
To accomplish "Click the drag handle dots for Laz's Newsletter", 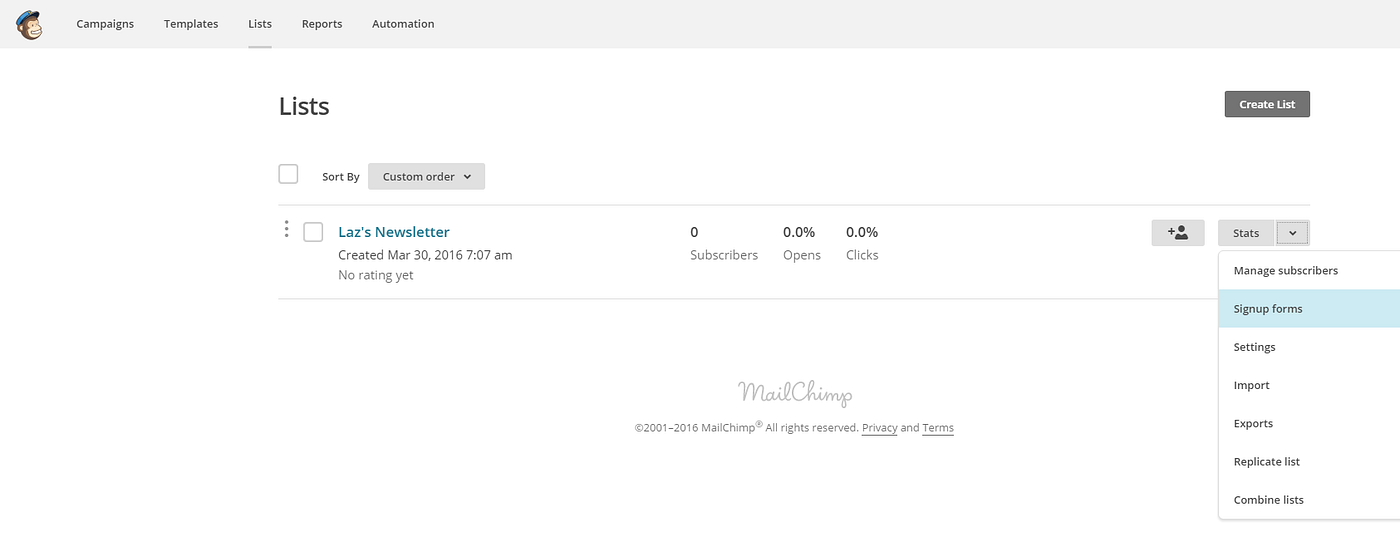I will click(x=286, y=230).
